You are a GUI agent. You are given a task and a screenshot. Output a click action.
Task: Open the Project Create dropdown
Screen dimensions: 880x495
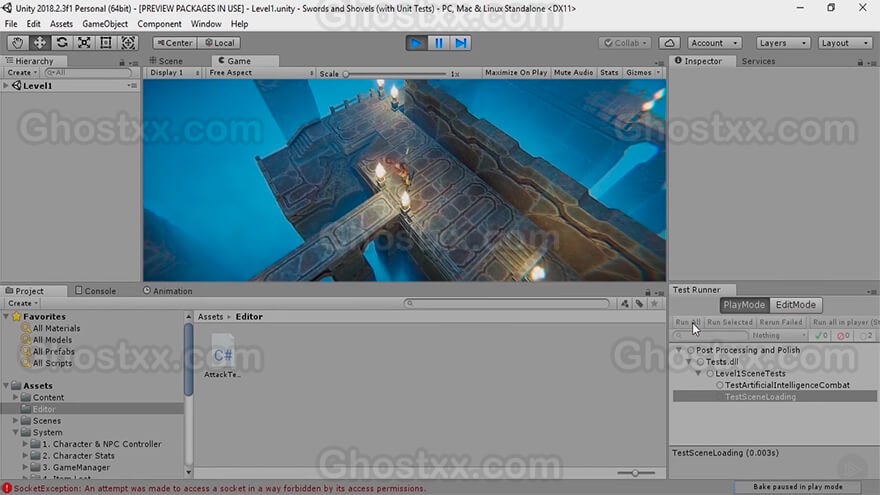[22, 303]
